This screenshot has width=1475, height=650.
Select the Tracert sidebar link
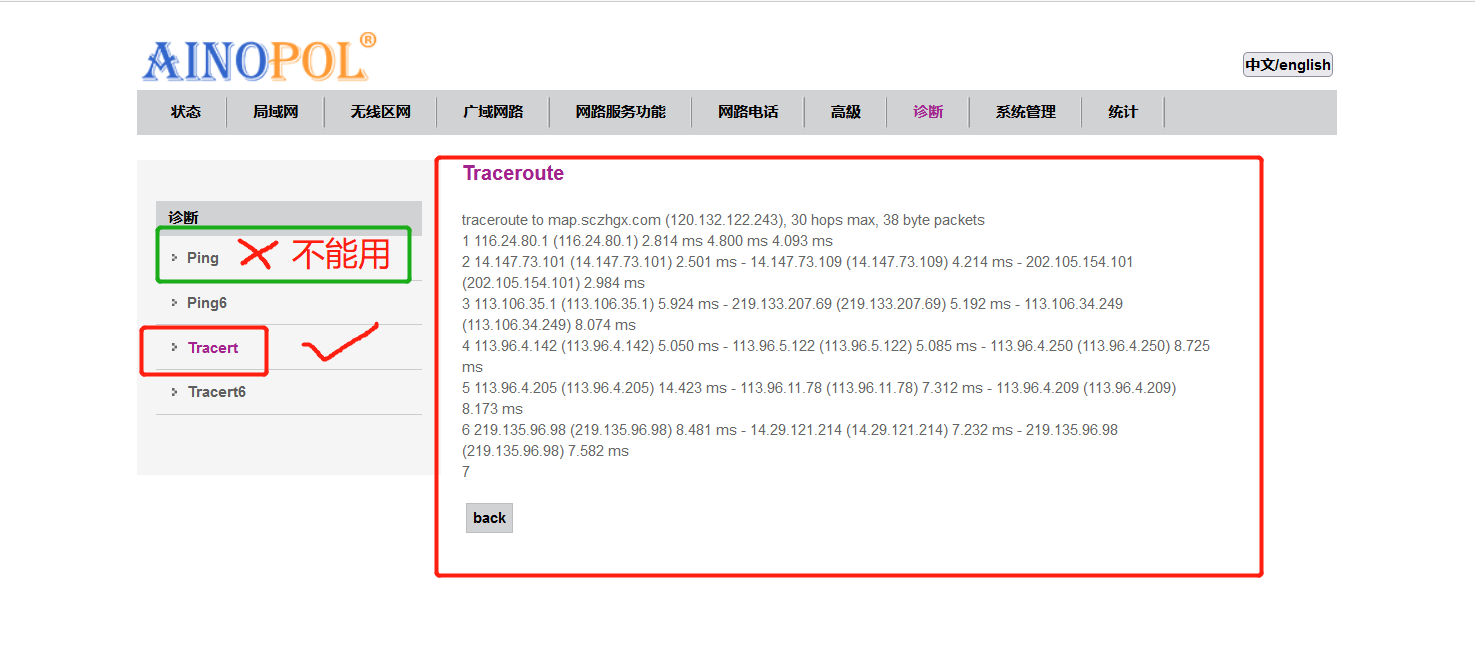[x=213, y=348]
